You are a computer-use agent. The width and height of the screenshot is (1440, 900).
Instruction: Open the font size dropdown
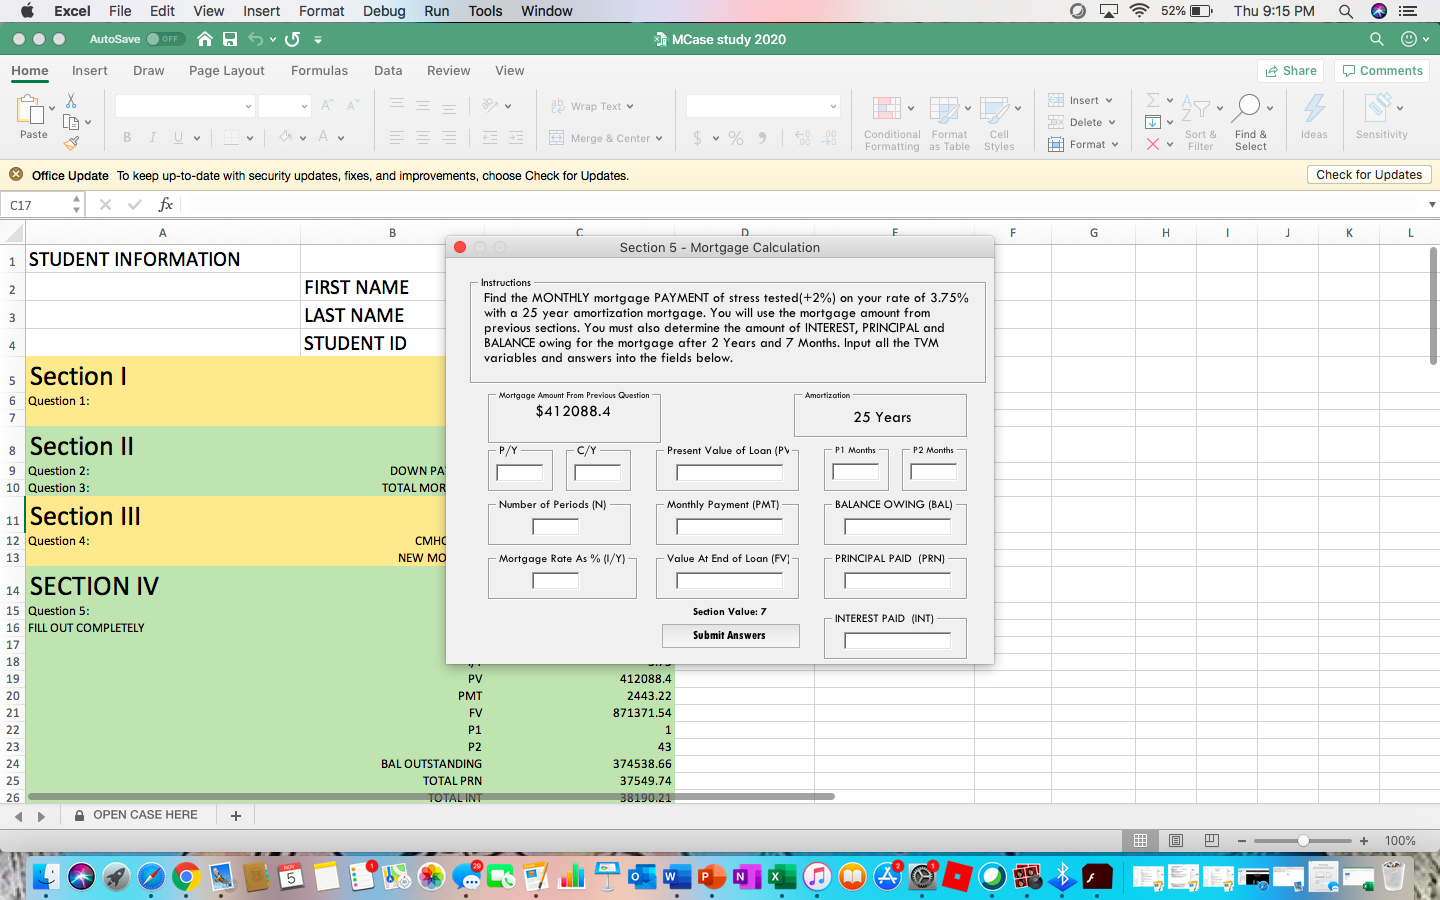[x=304, y=106]
